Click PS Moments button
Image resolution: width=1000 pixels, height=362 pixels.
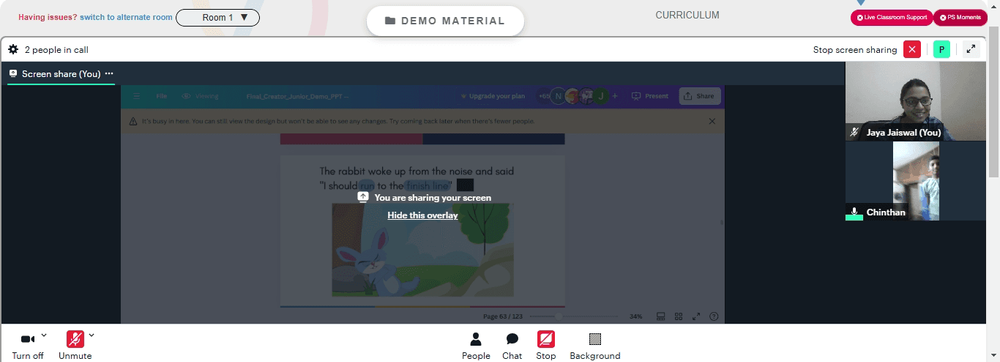[x=960, y=18]
